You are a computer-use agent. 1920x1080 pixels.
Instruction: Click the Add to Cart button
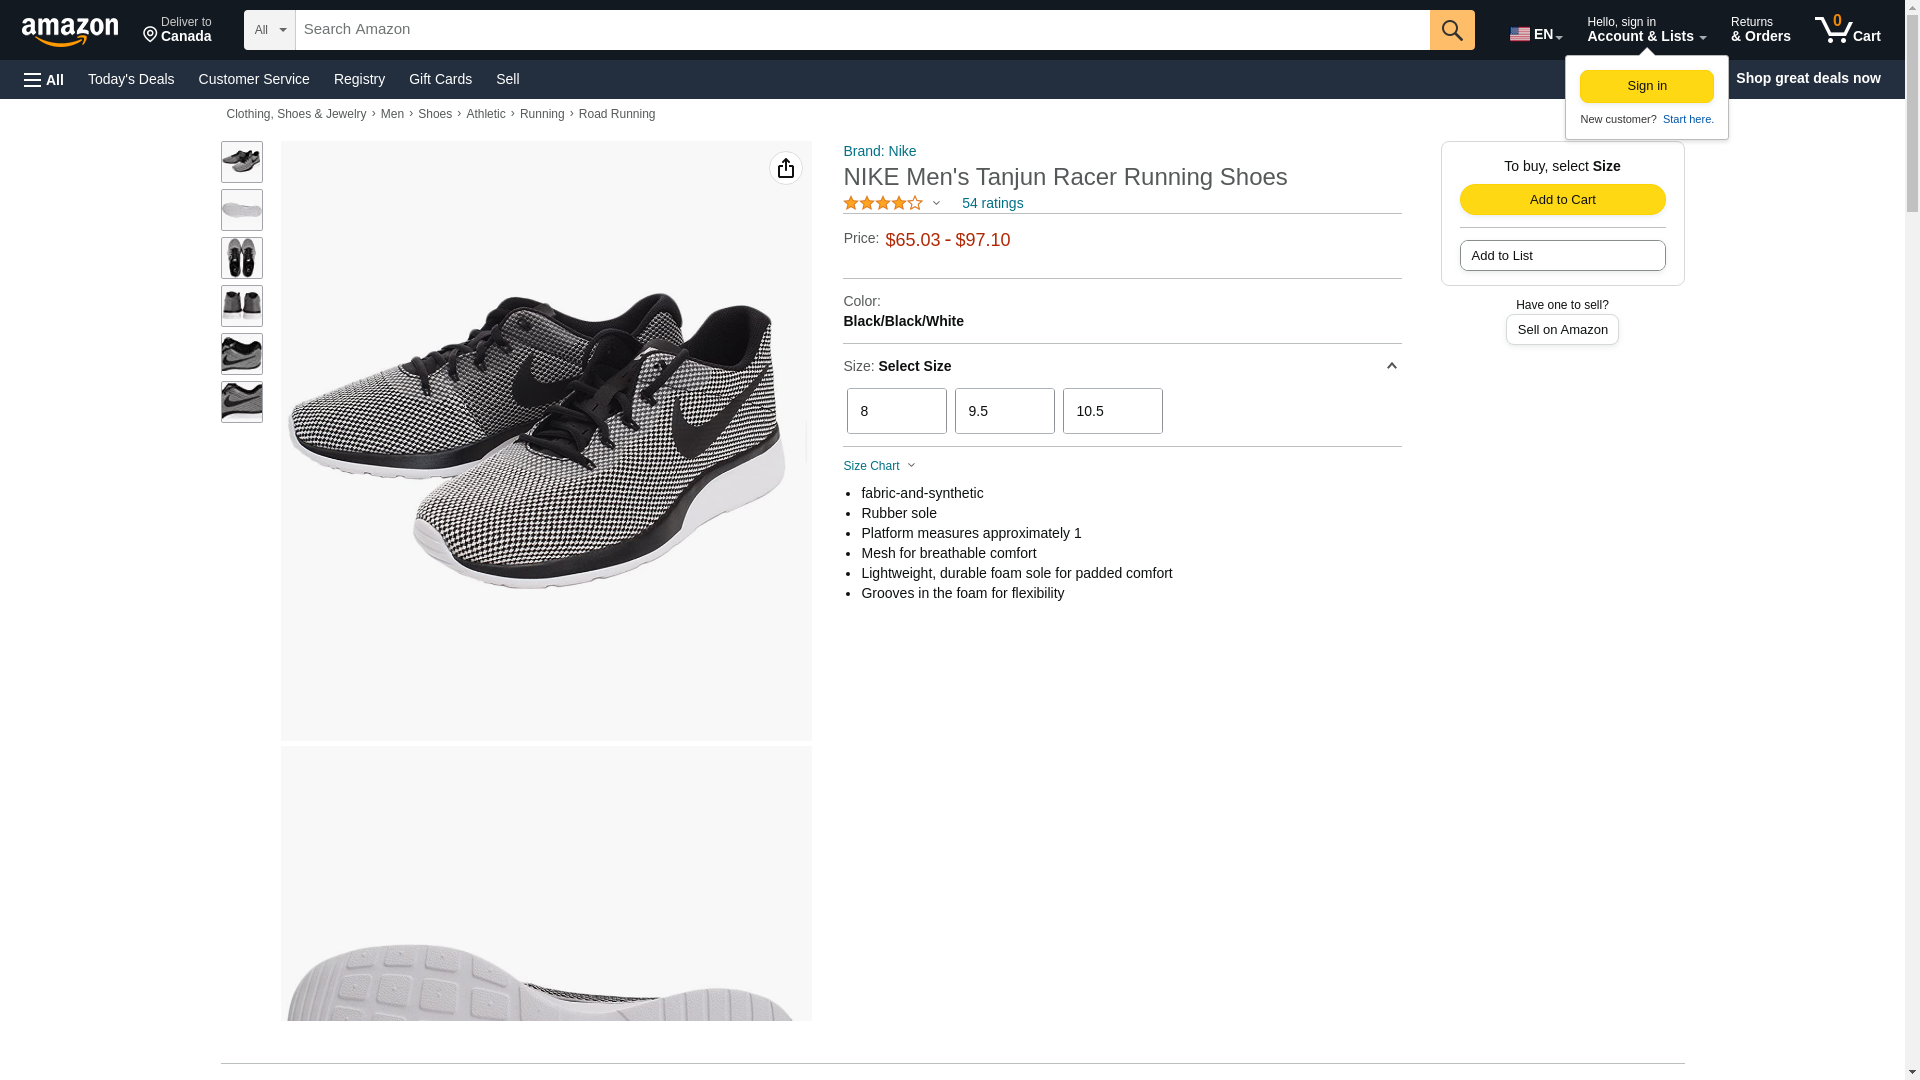click(1562, 199)
